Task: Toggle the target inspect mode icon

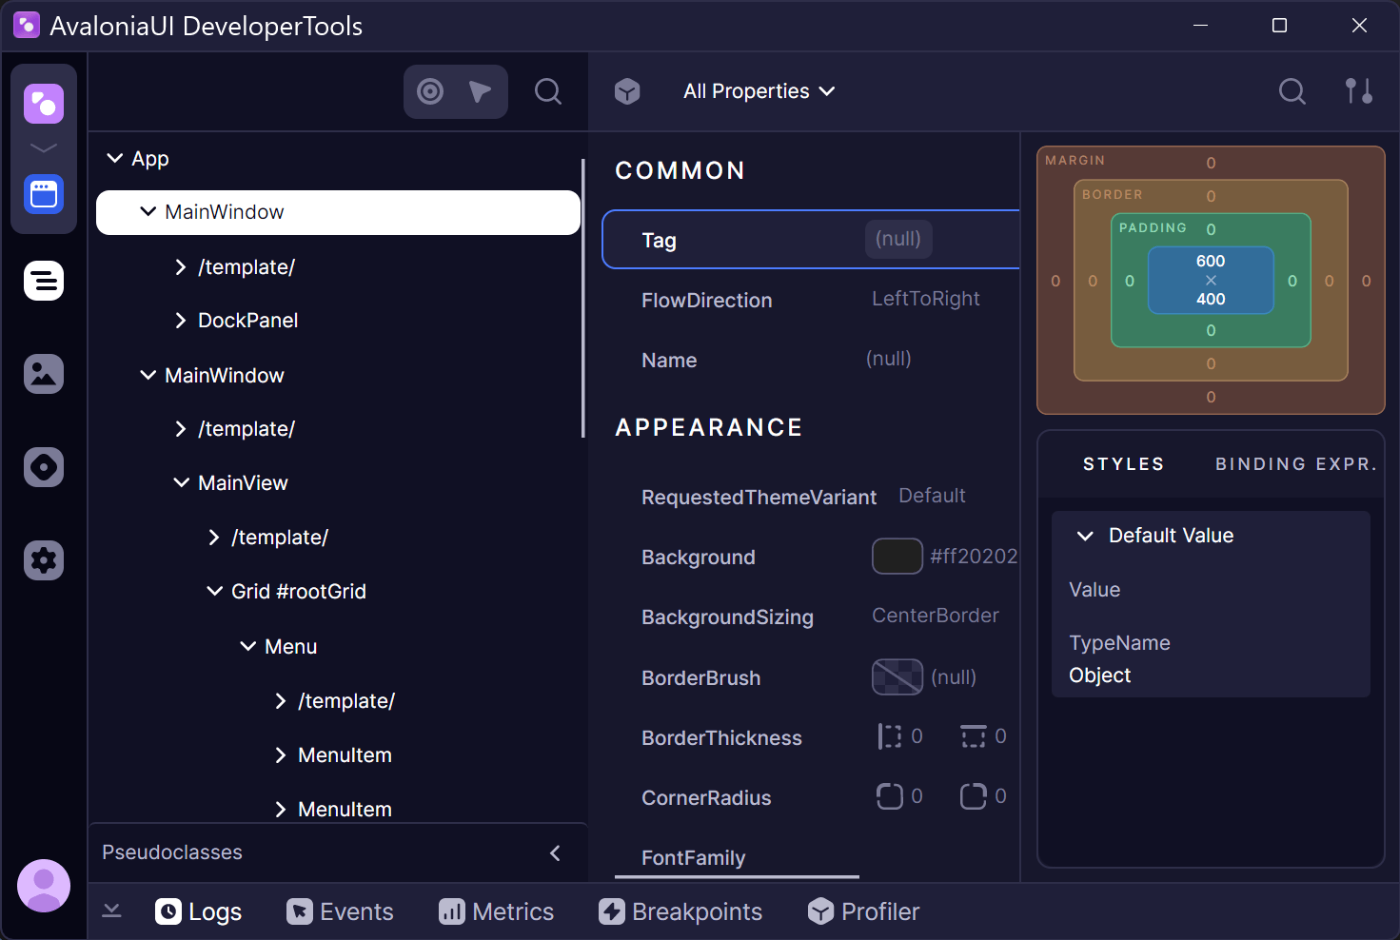Action: [x=430, y=92]
